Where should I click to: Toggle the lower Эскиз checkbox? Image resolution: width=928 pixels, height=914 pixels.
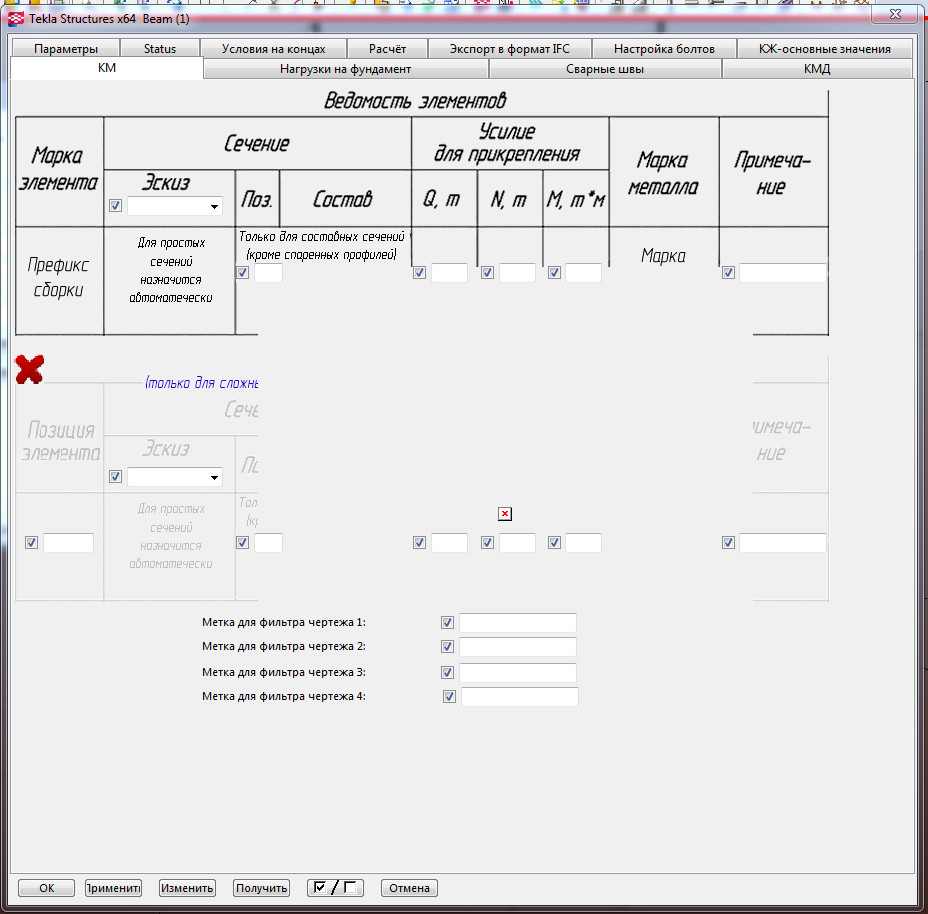[115, 477]
